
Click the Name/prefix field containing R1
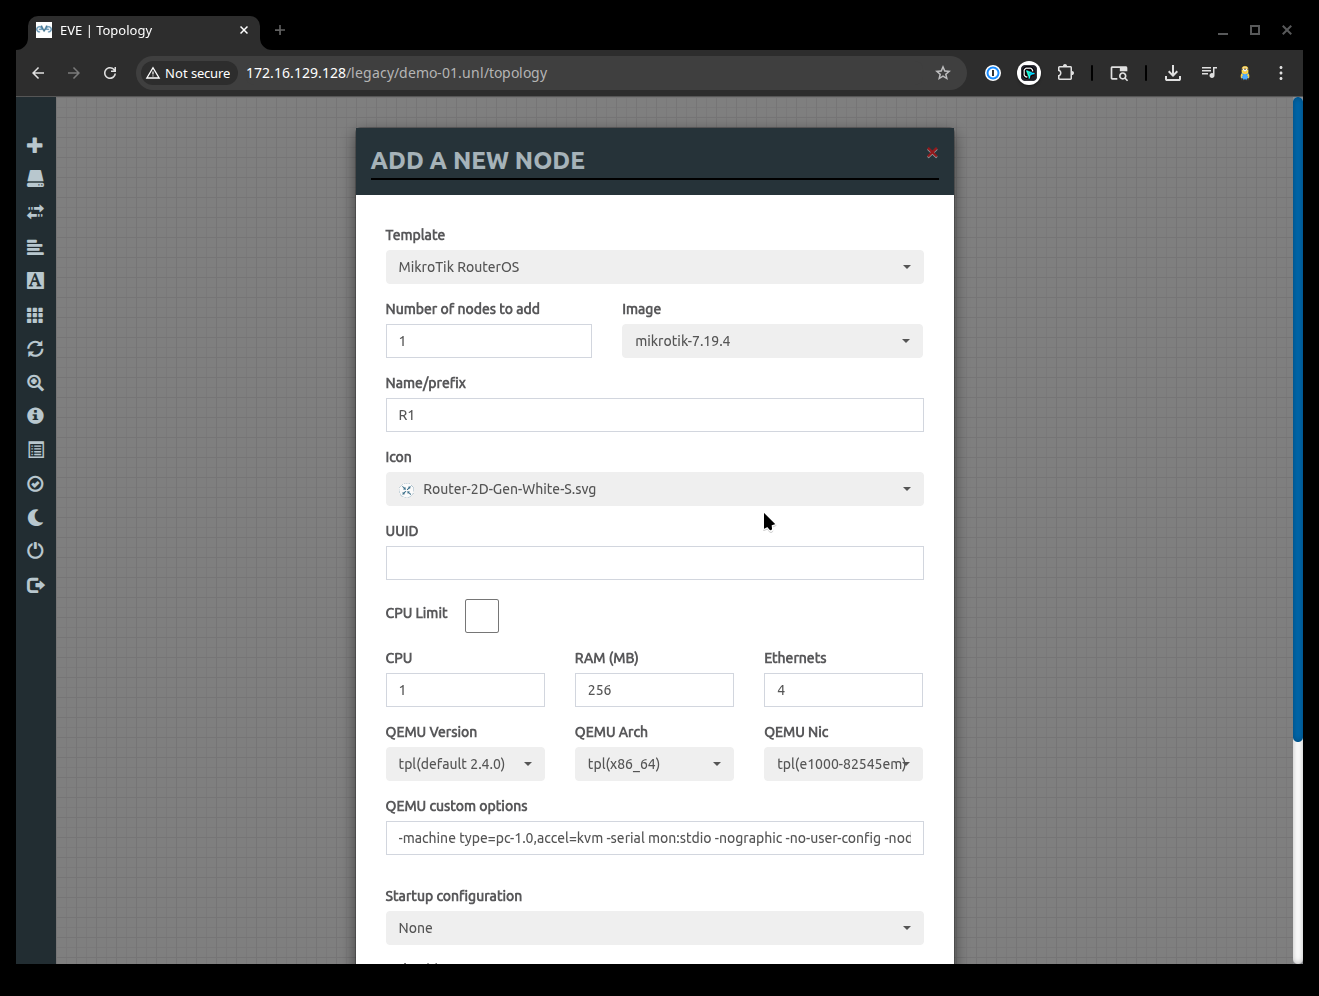pyautogui.click(x=654, y=415)
